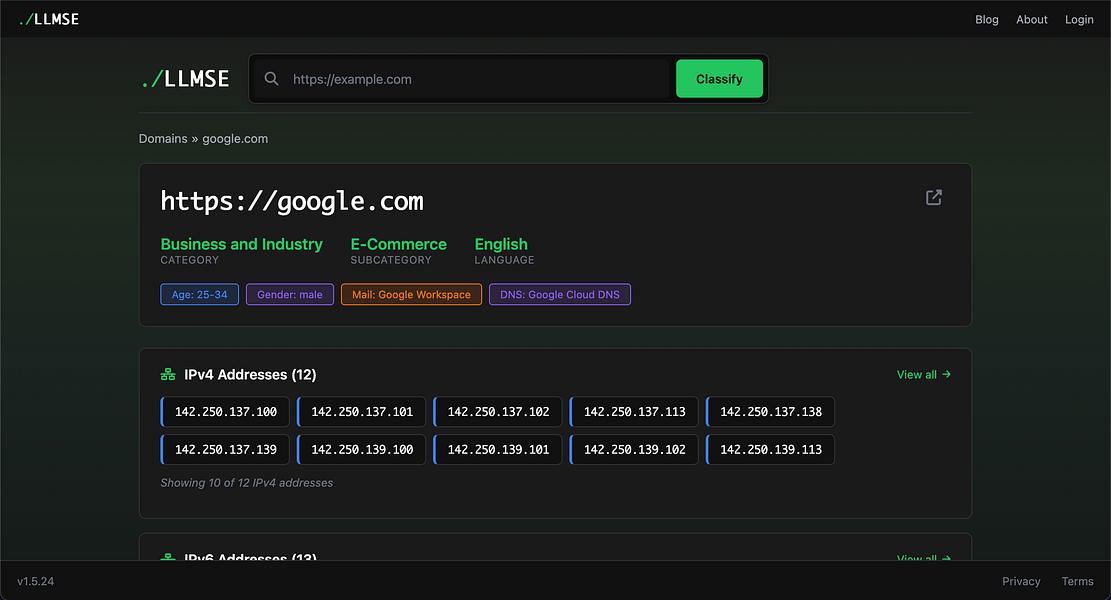Image resolution: width=1111 pixels, height=600 pixels.
Task: Click the Mail: Google Workspace tag
Action: (411, 295)
